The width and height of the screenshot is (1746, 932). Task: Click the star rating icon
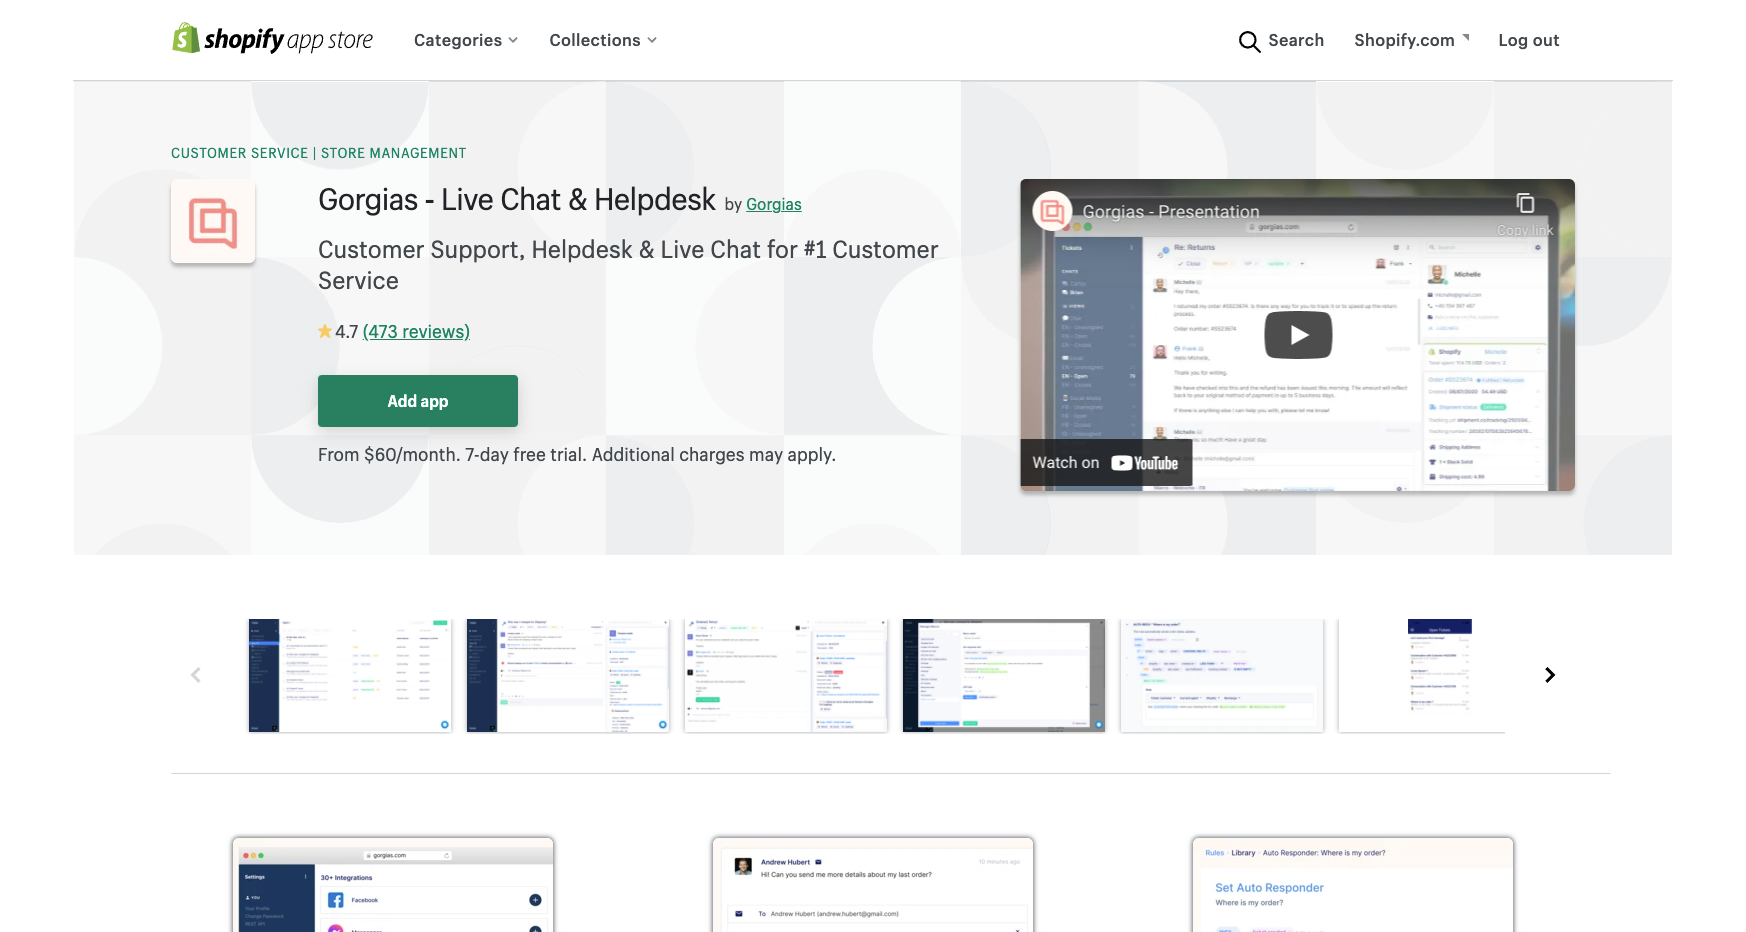tap(325, 331)
